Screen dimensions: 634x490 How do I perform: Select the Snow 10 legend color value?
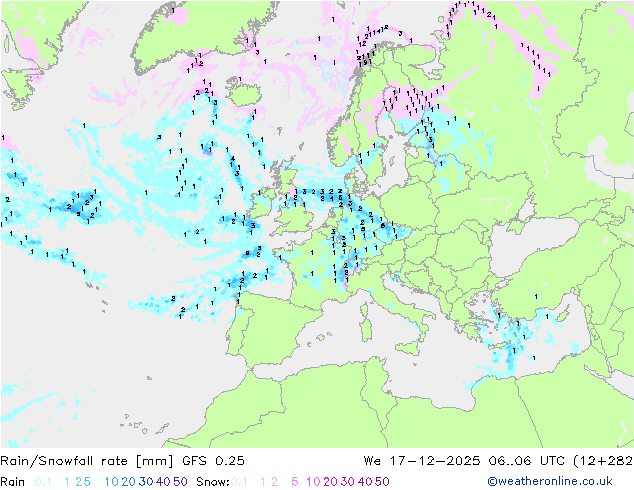click(x=313, y=482)
